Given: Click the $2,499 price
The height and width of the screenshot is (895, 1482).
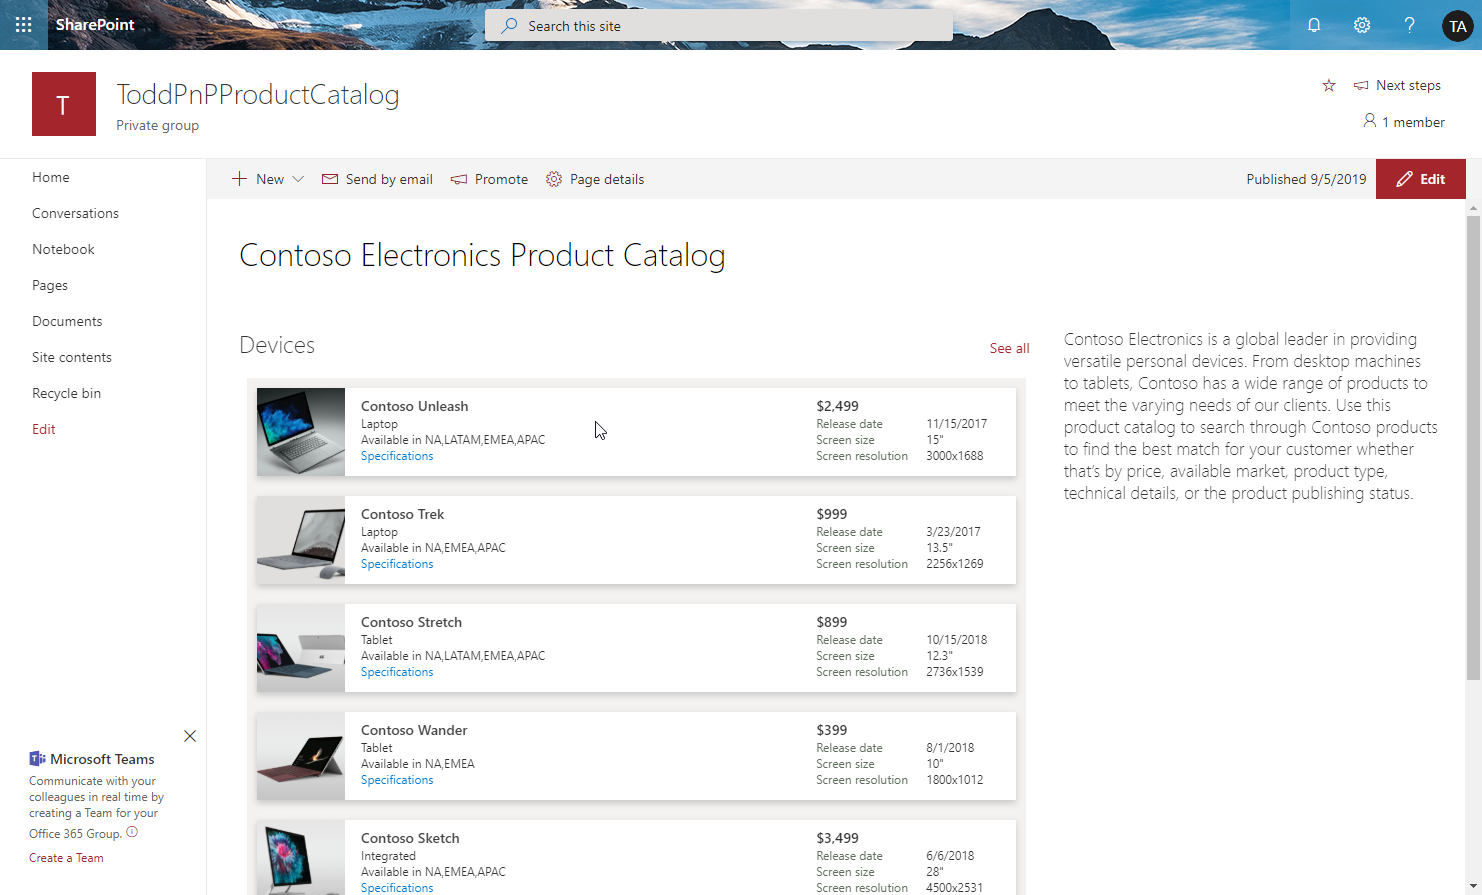Looking at the screenshot, I should pos(837,406).
